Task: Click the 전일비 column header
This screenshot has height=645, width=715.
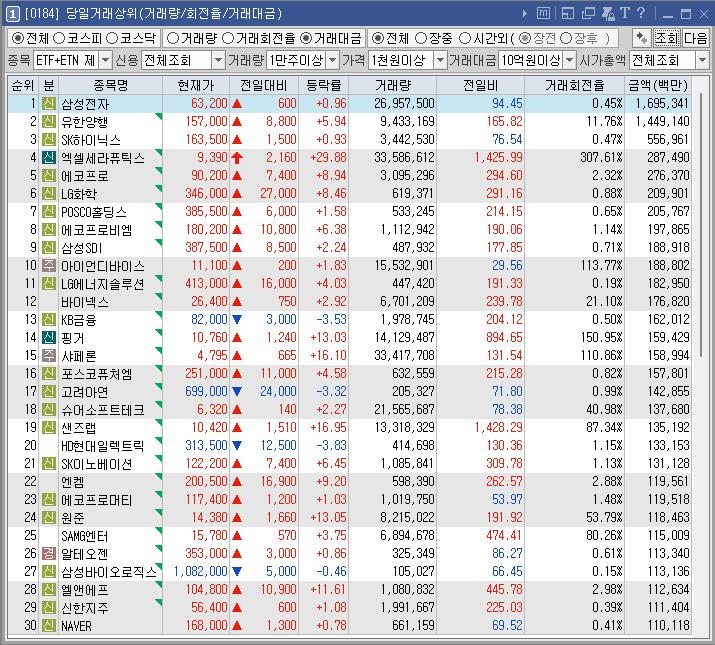Action: tap(481, 85)
